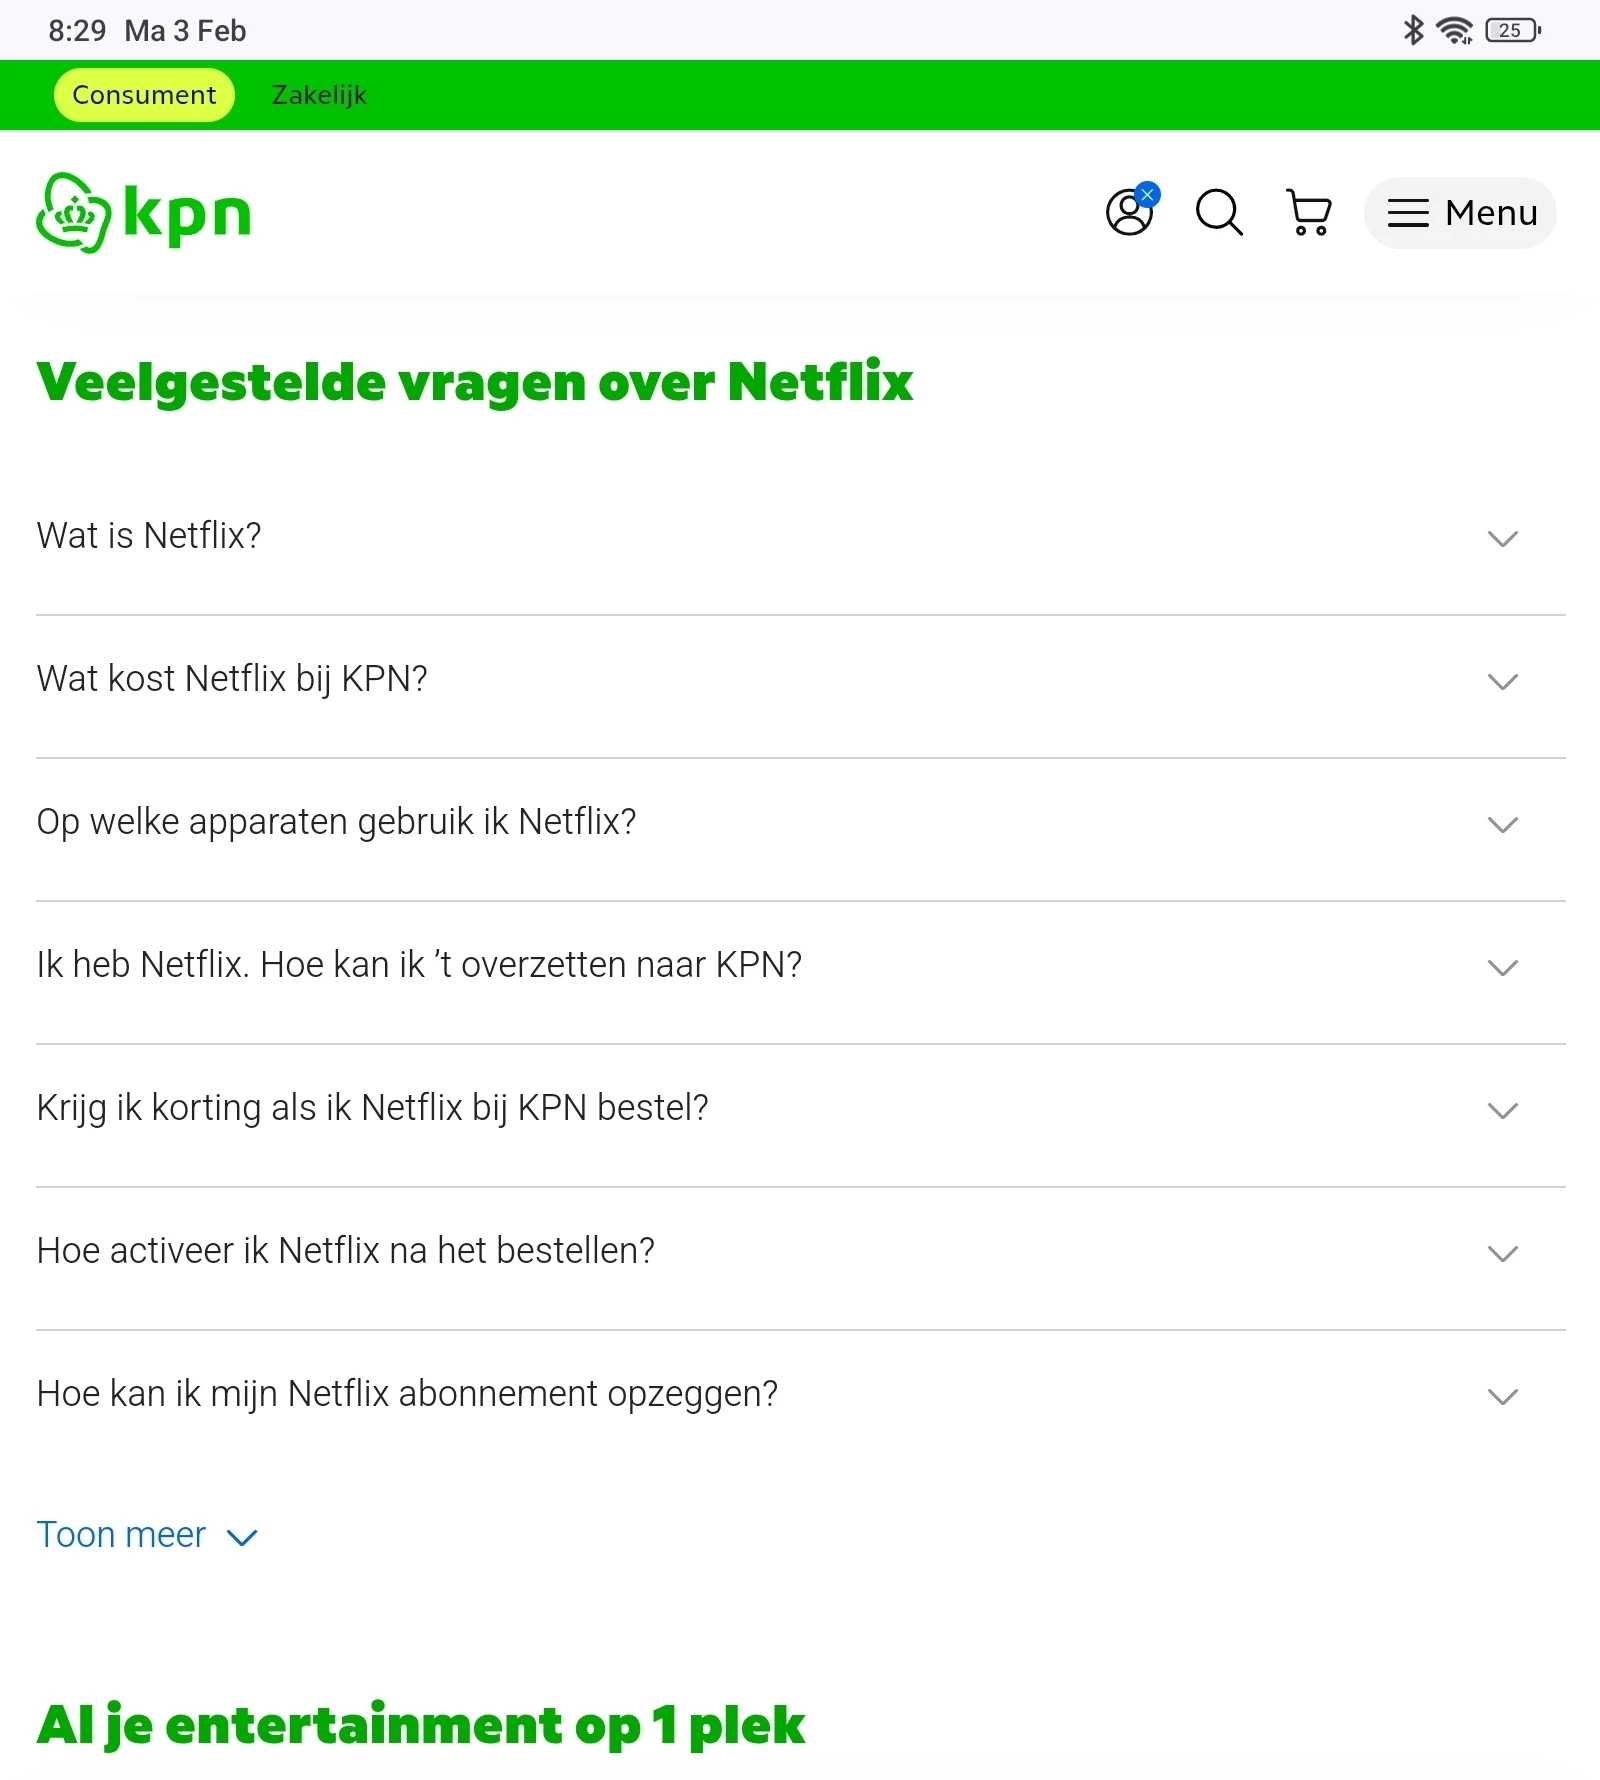Screen dimensions: 1600x1780
Task: Click chevron beside 'Hoe activeer ik Netflix' question
Action: click(x=1502, y=1253)
